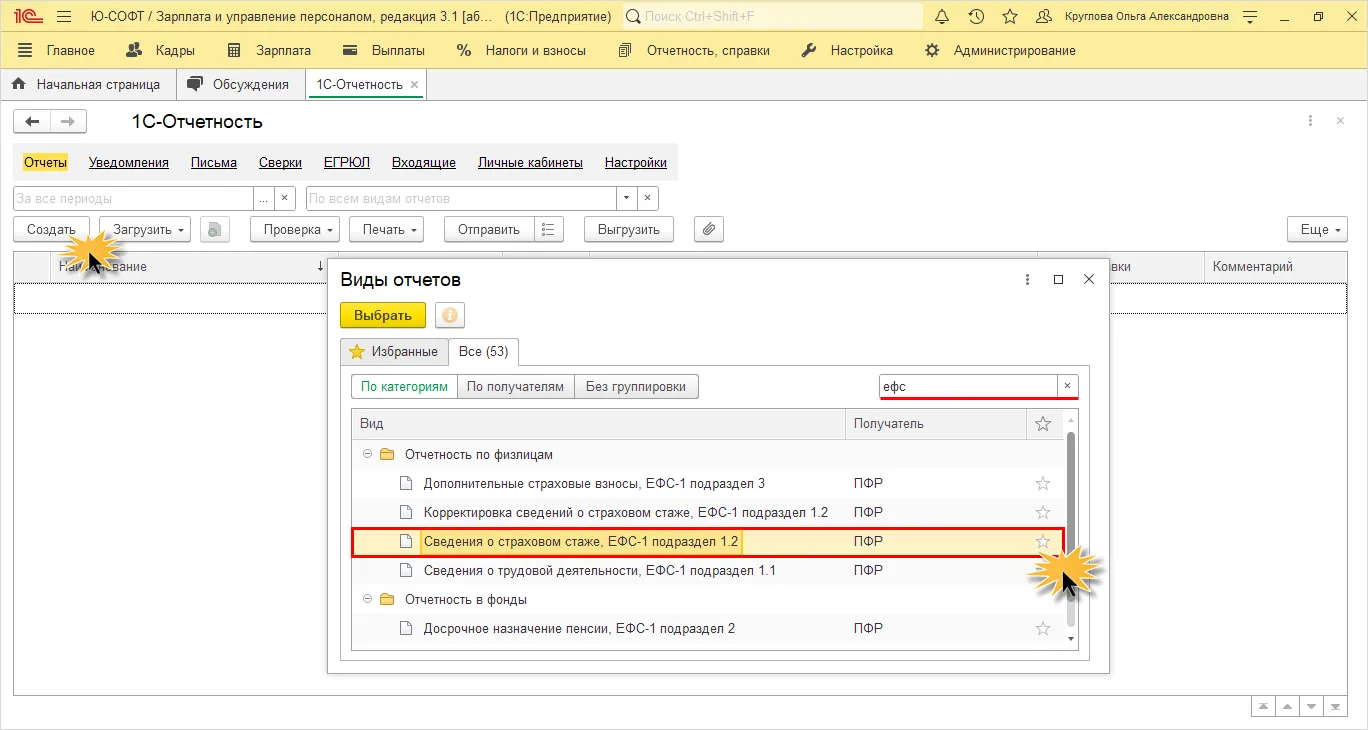Image resolution: width=1368 pixels, height=730 pixels.
Task: Clear the period filter
Action: coord(285,198)
